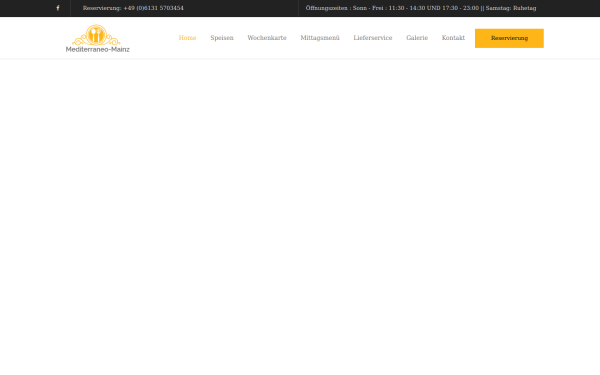Go to the Home menu item
This screenshot has height=375, width=600.
point(188,38)
